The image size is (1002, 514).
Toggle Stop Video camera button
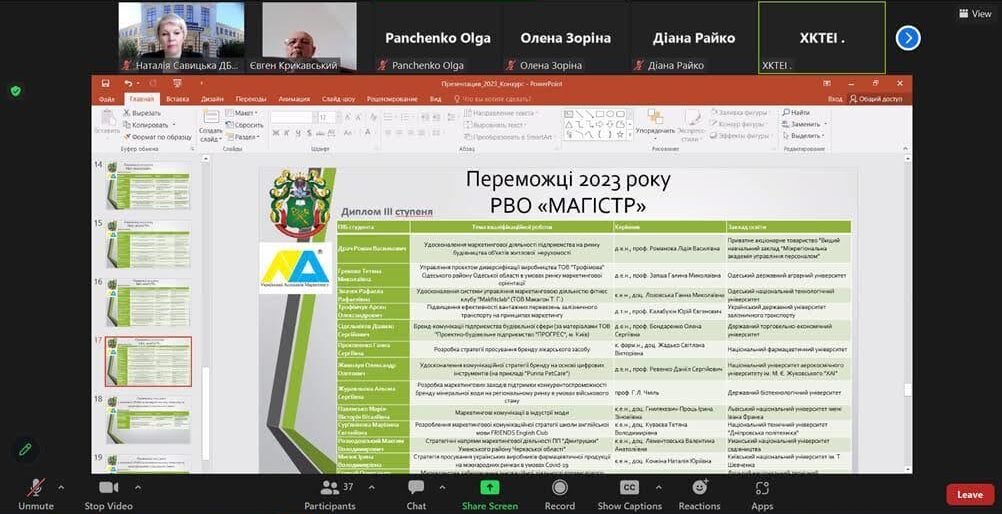coord(108,488)
